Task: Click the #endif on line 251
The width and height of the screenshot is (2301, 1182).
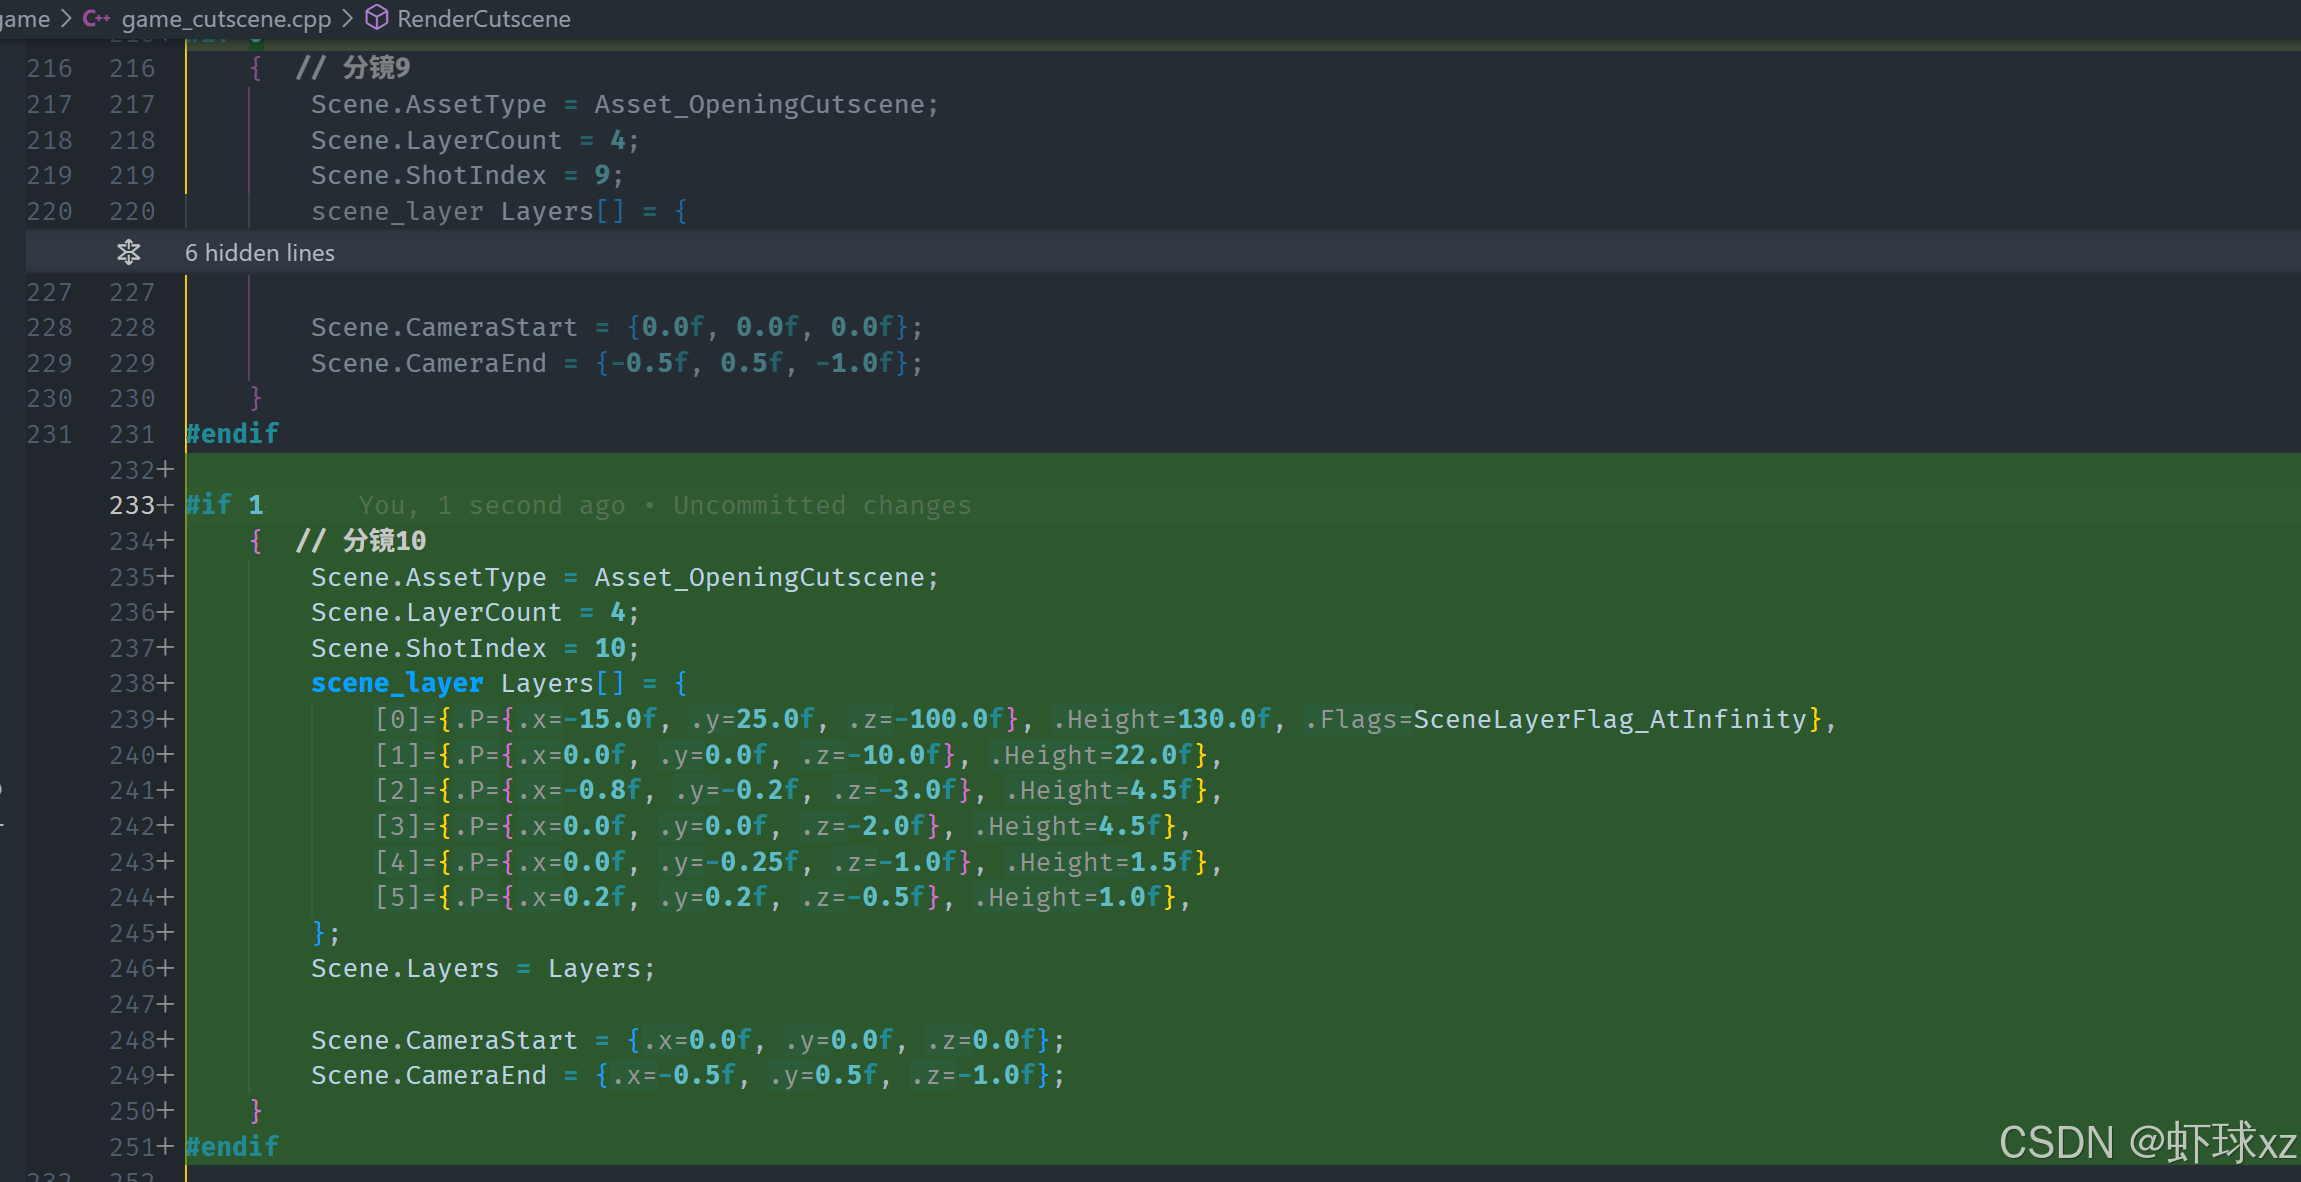Action: click(232, 1146)
